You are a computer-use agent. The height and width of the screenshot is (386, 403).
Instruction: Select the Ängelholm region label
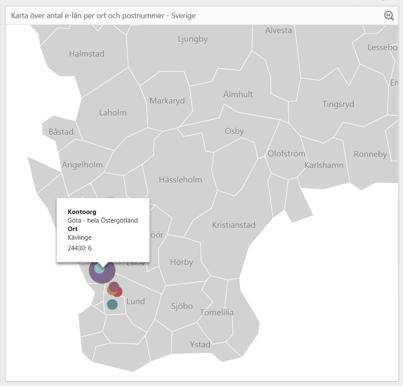[82, 164]
